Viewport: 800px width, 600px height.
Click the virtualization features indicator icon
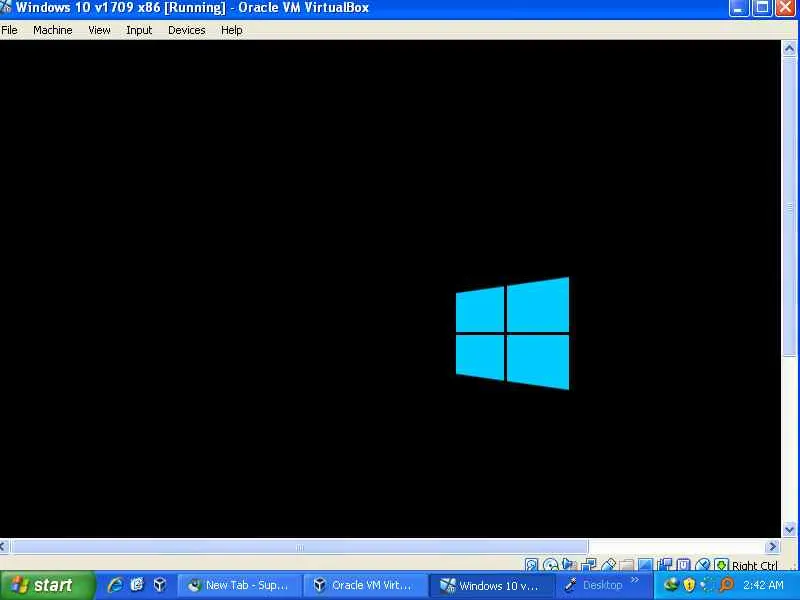[683, 565]
